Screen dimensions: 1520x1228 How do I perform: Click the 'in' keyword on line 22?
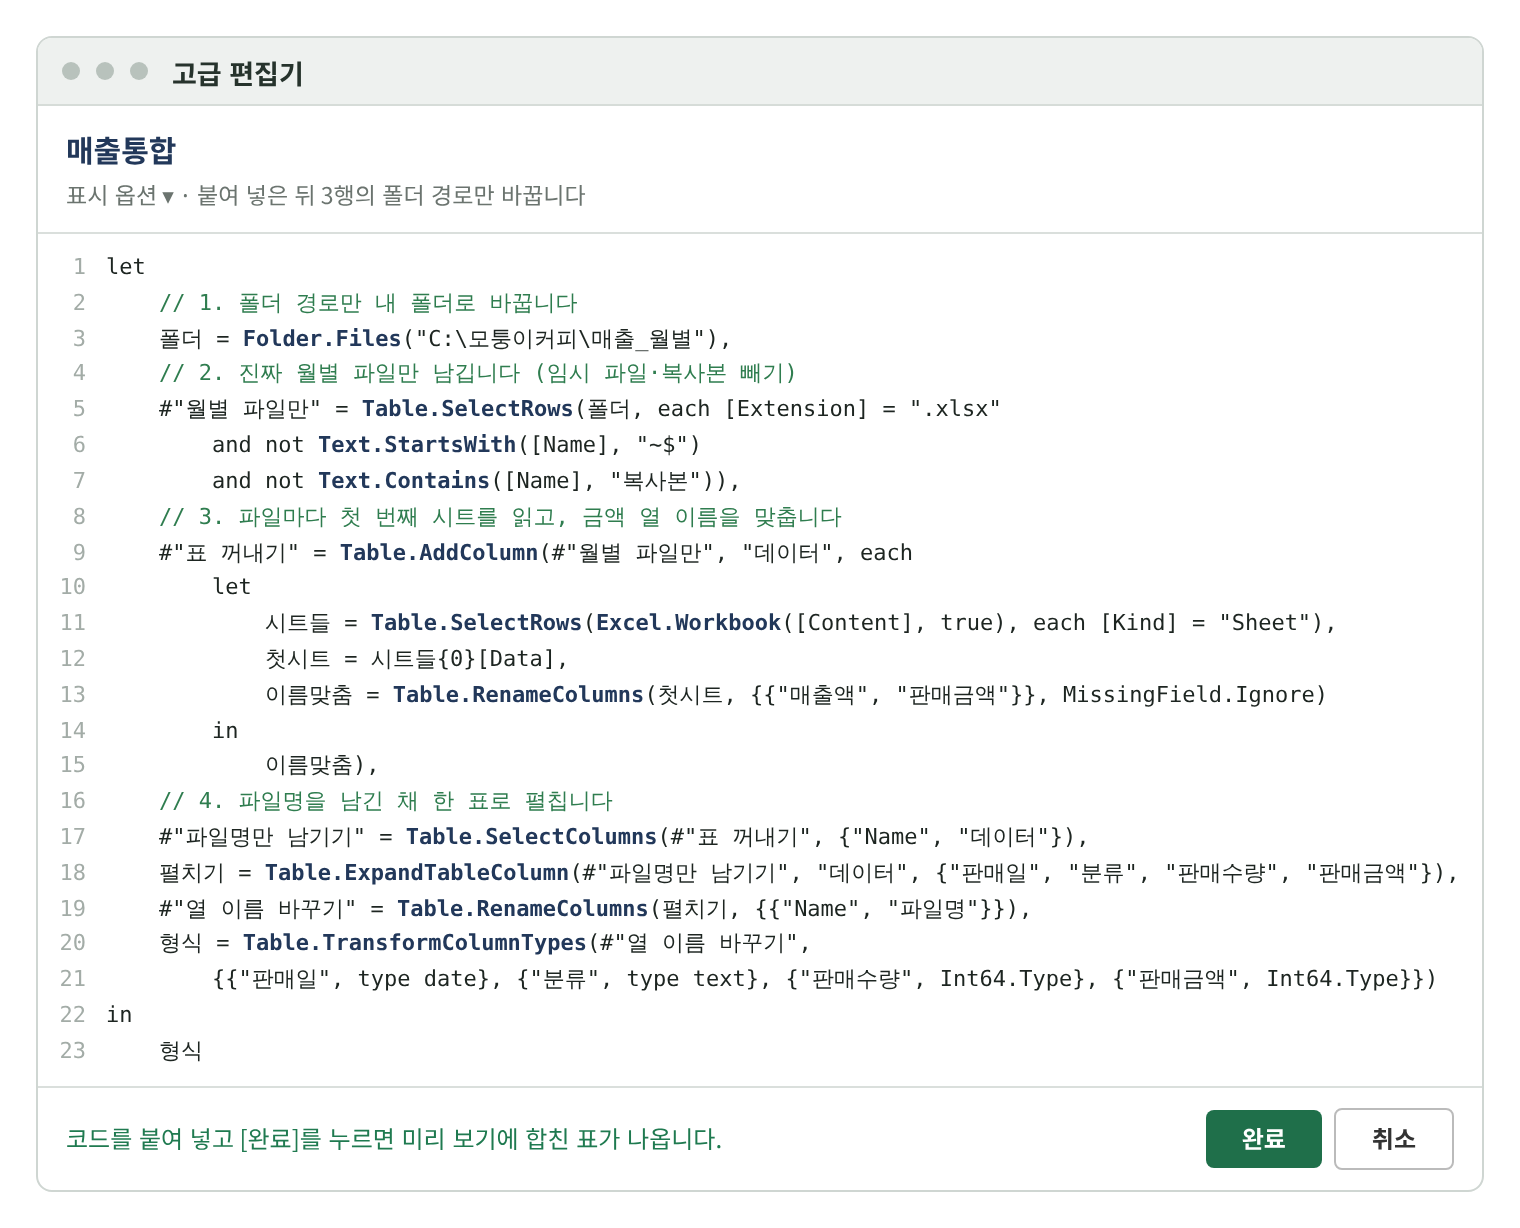coord(119,1014)
